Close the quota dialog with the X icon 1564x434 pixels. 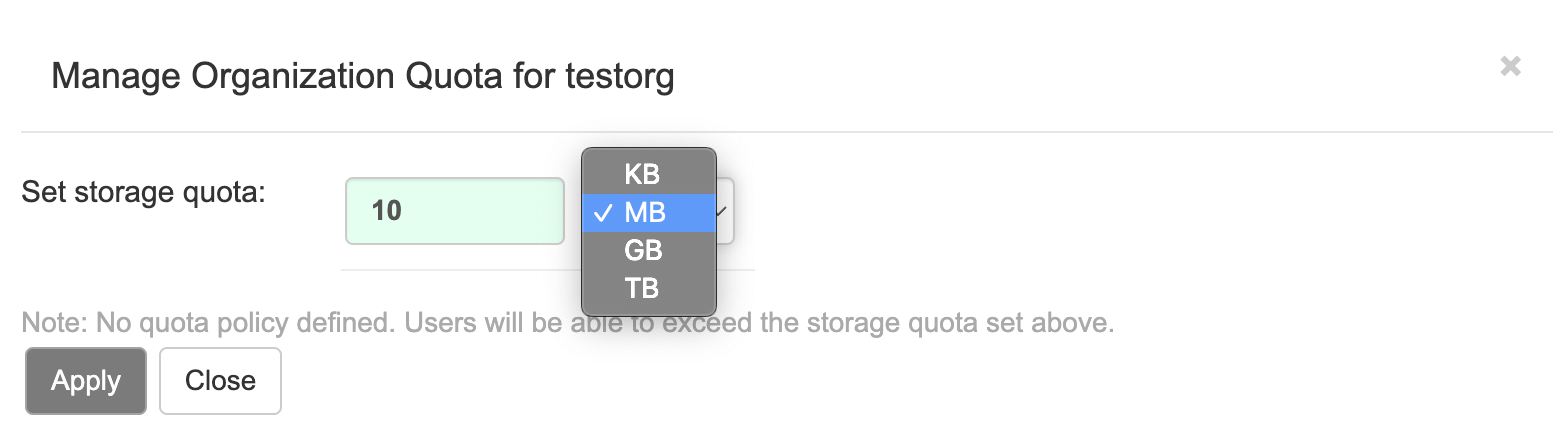click(x=1510, y=67)
